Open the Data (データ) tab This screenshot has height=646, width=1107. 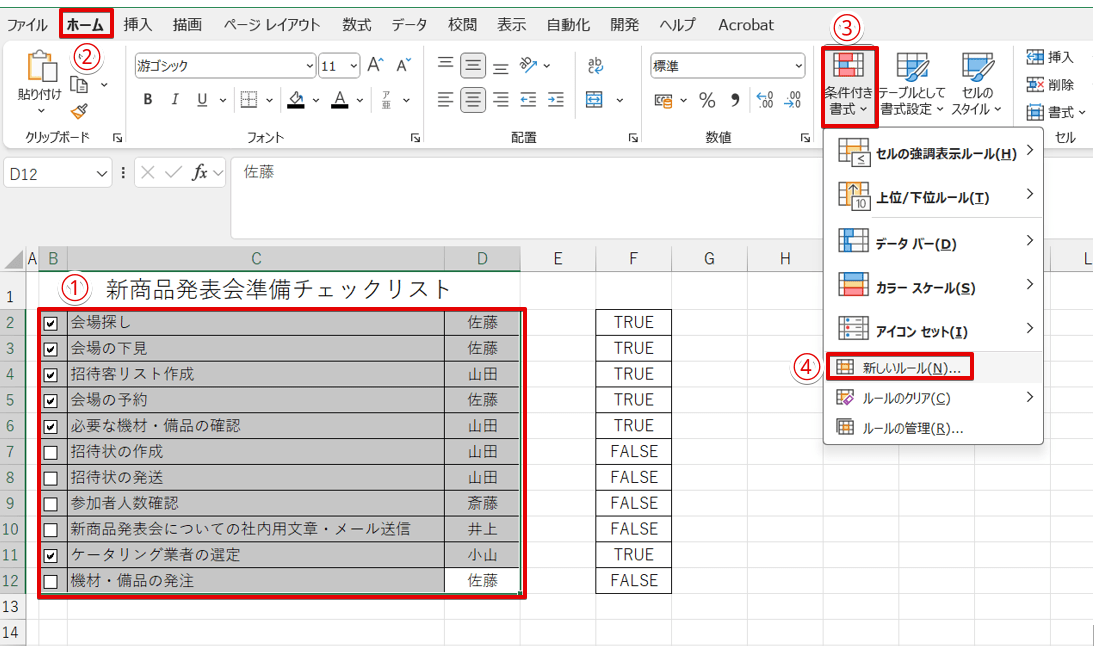(409, 25)
